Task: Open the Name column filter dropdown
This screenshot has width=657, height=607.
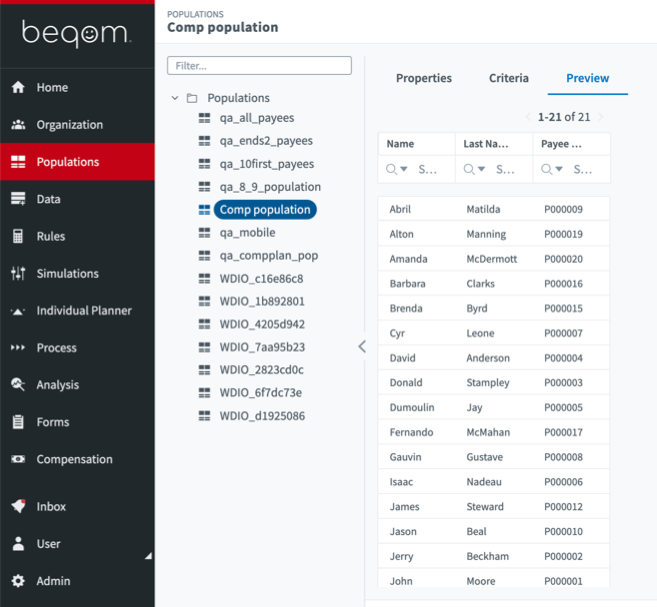Action: point(397,170)
